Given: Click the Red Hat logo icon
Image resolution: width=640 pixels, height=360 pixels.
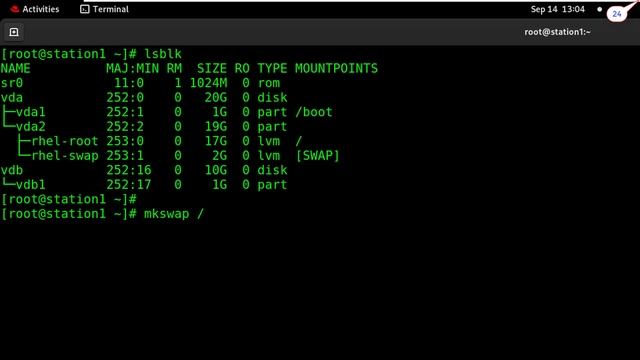Looking at the screenshot, I should pos(15,9).
